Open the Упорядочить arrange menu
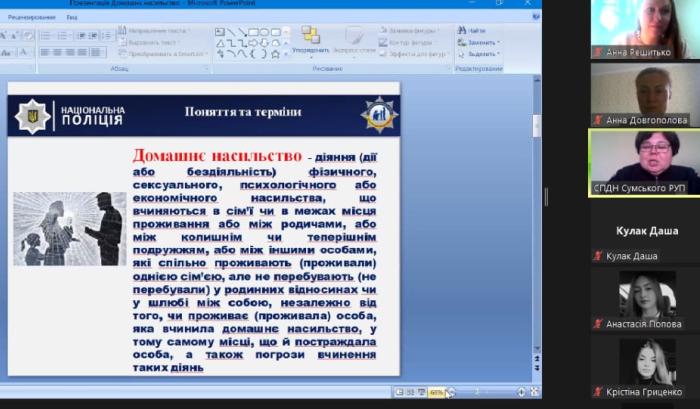Viewport: 700px width, 409px height. click(x=310, y=42)
